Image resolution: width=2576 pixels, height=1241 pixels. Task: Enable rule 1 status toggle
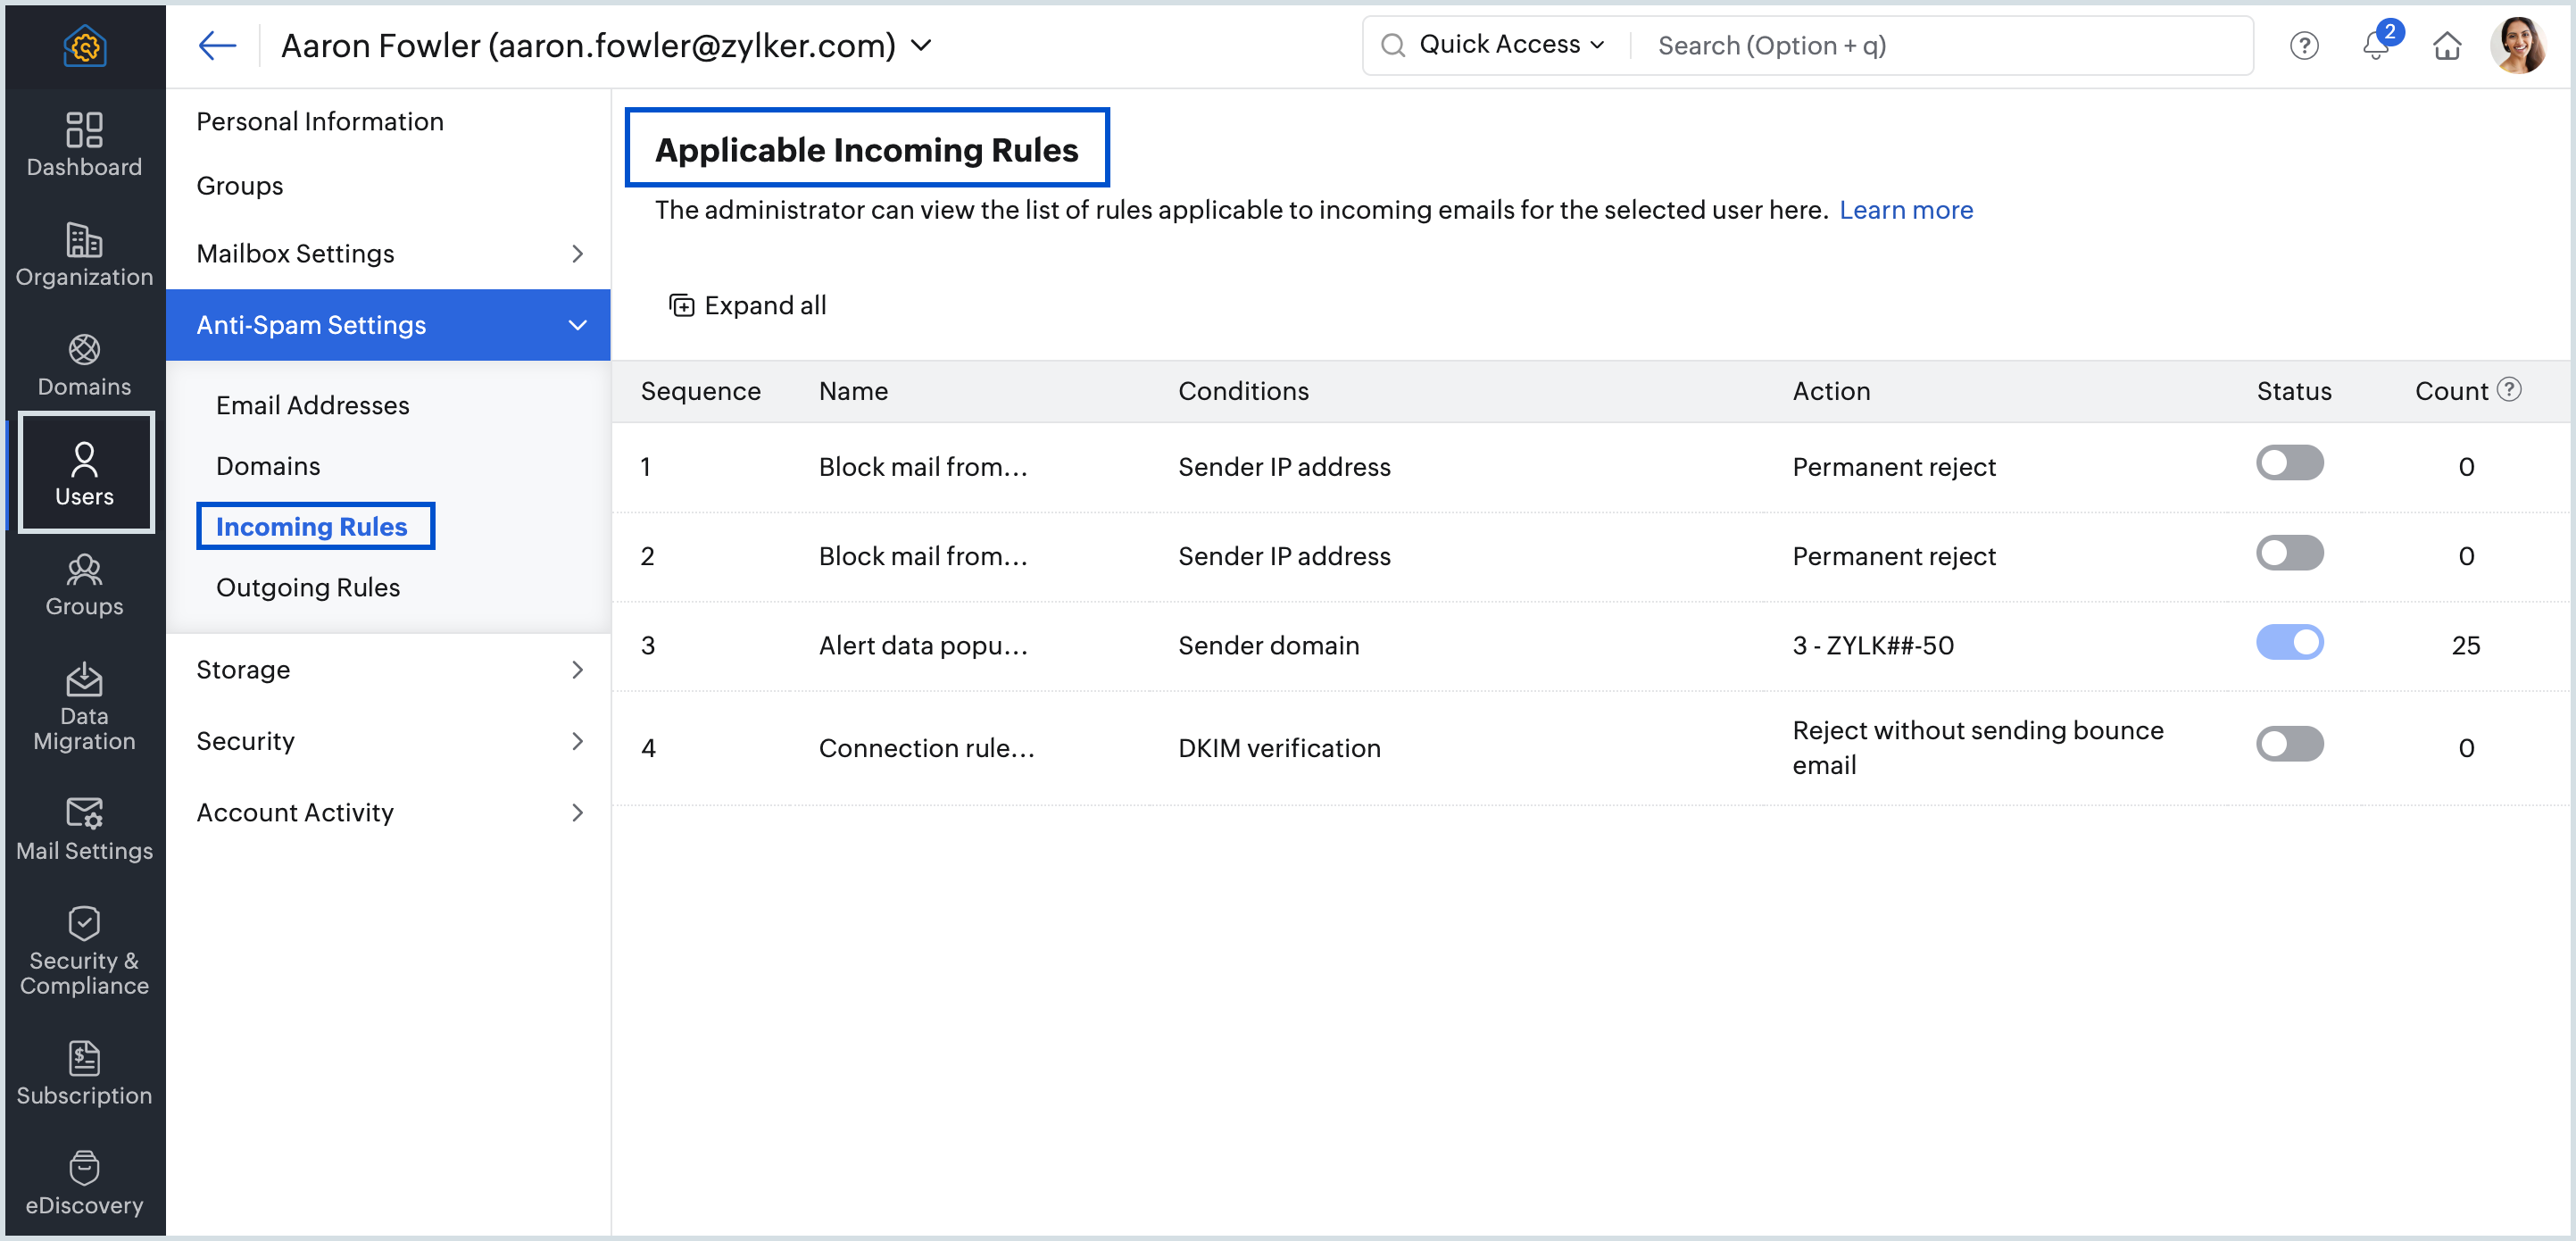point(2289,463)
